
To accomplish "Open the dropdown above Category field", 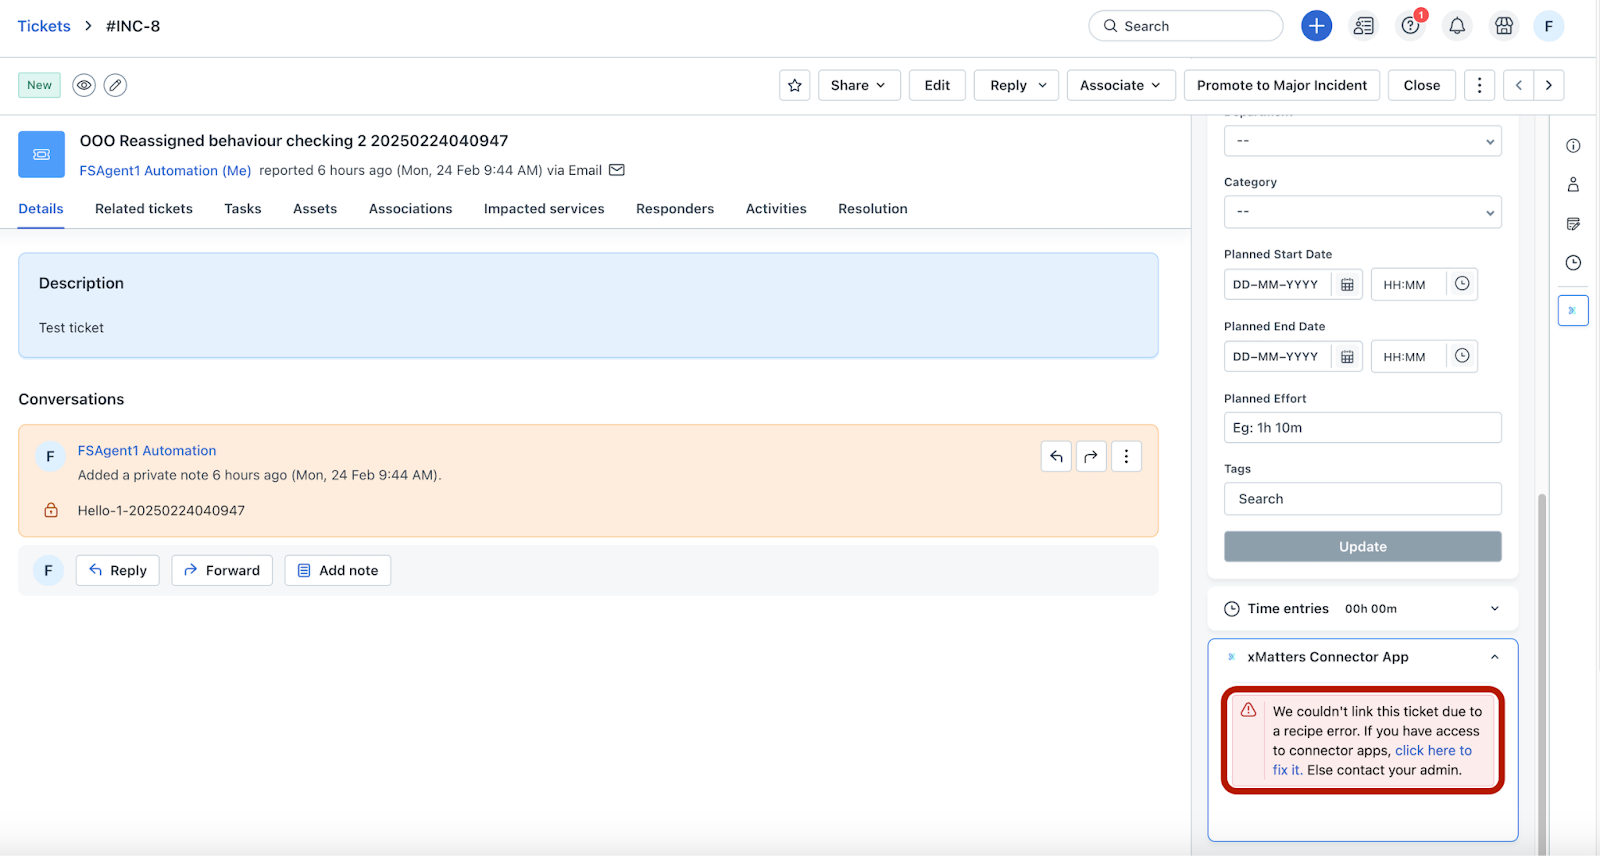I will coord(1362,141).
